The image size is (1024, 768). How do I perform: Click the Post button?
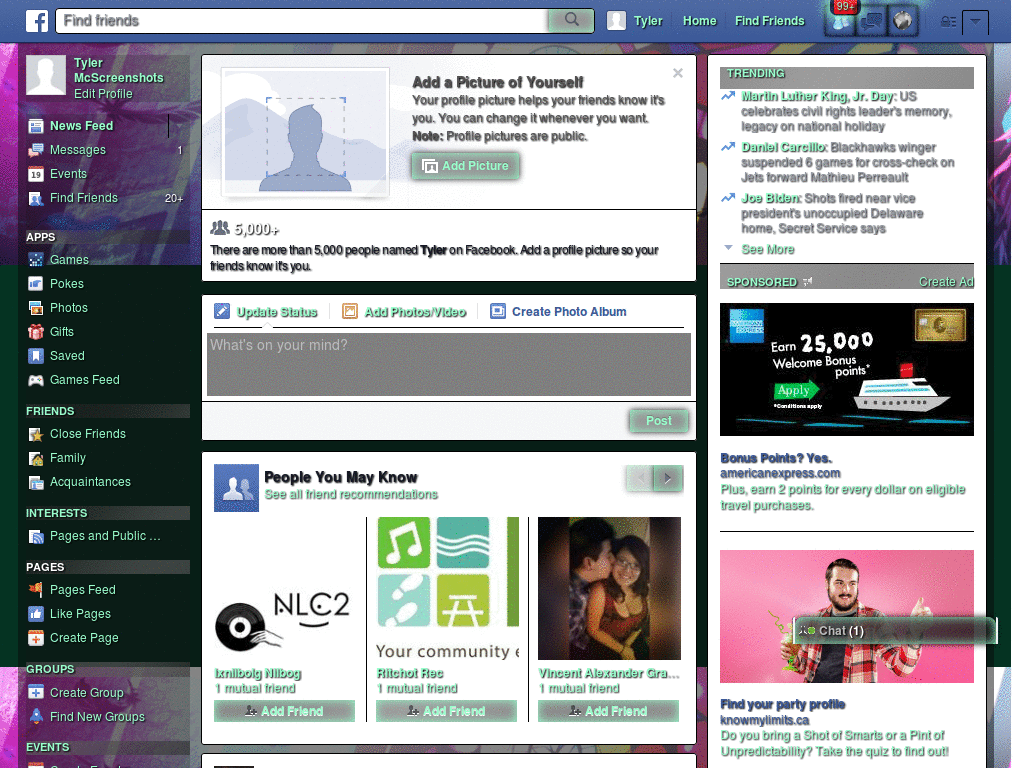click(659, 421)
